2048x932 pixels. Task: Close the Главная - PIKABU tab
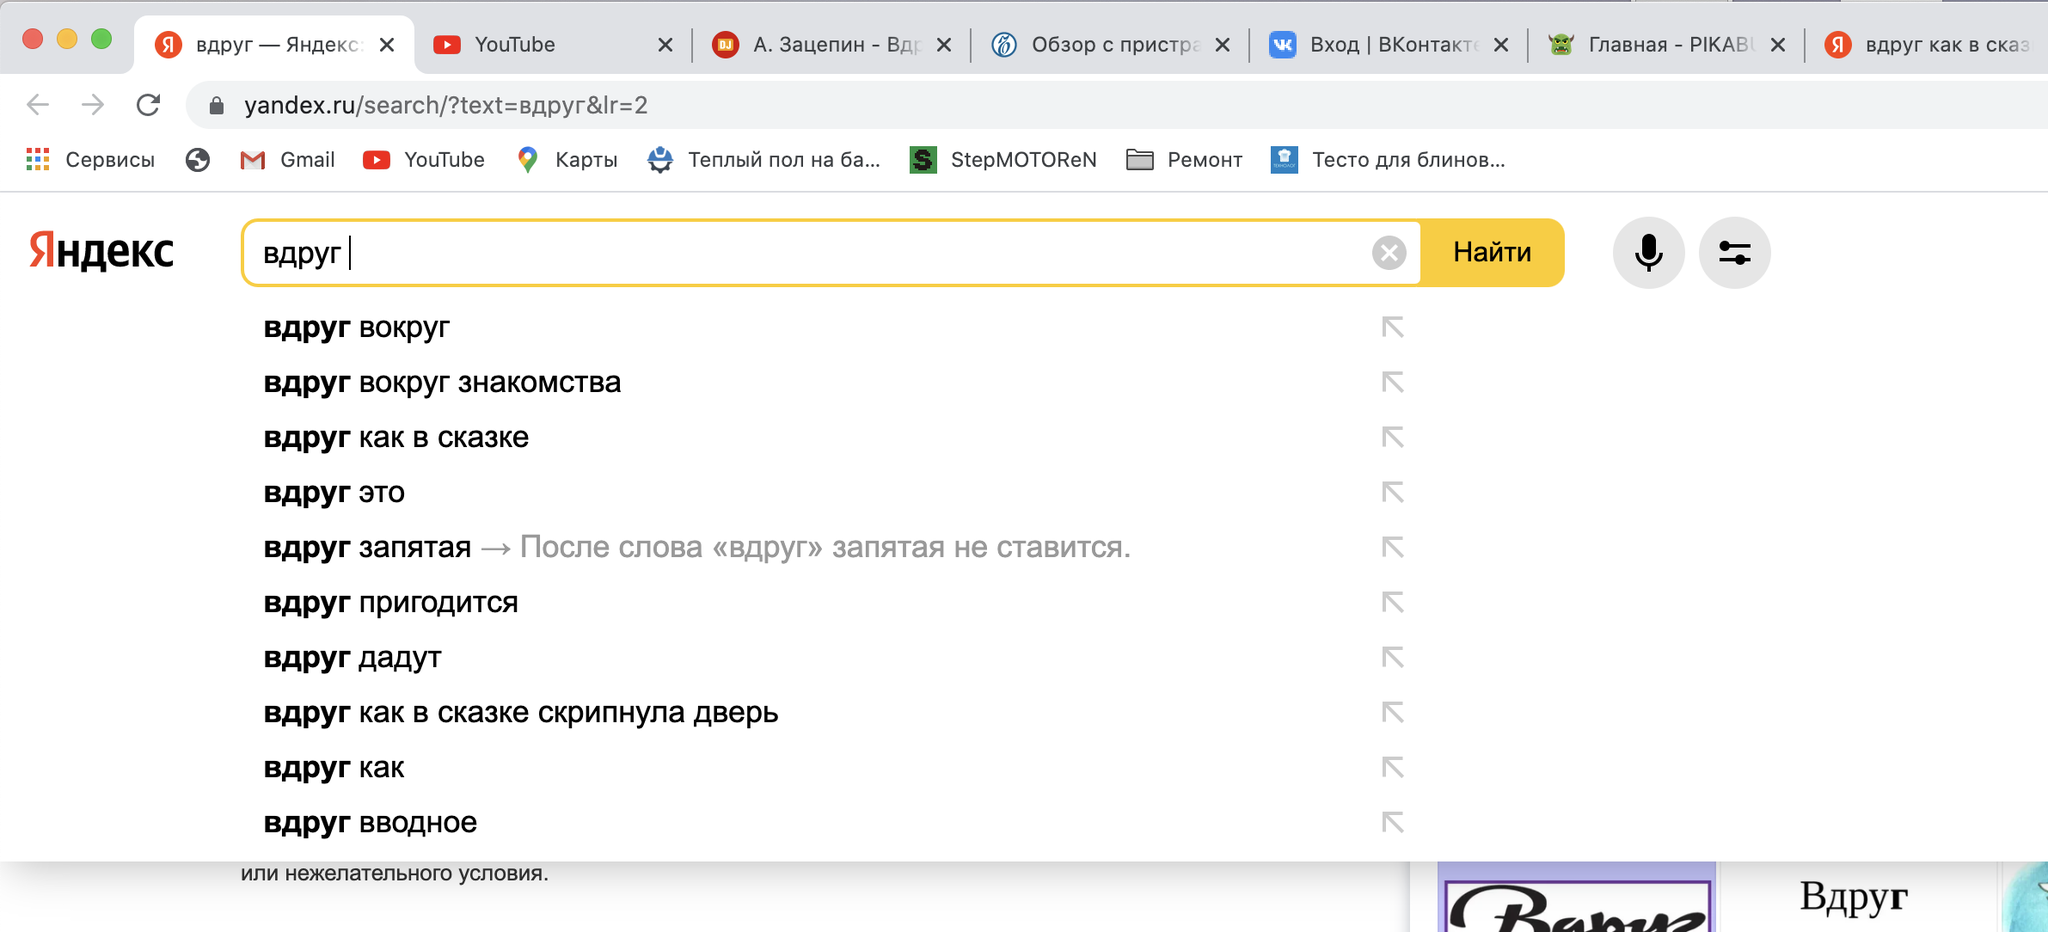(1777, 45)
